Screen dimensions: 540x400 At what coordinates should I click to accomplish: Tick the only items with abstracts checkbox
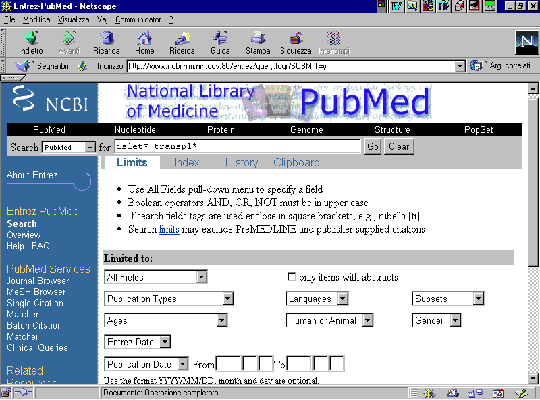pos(292,277)
